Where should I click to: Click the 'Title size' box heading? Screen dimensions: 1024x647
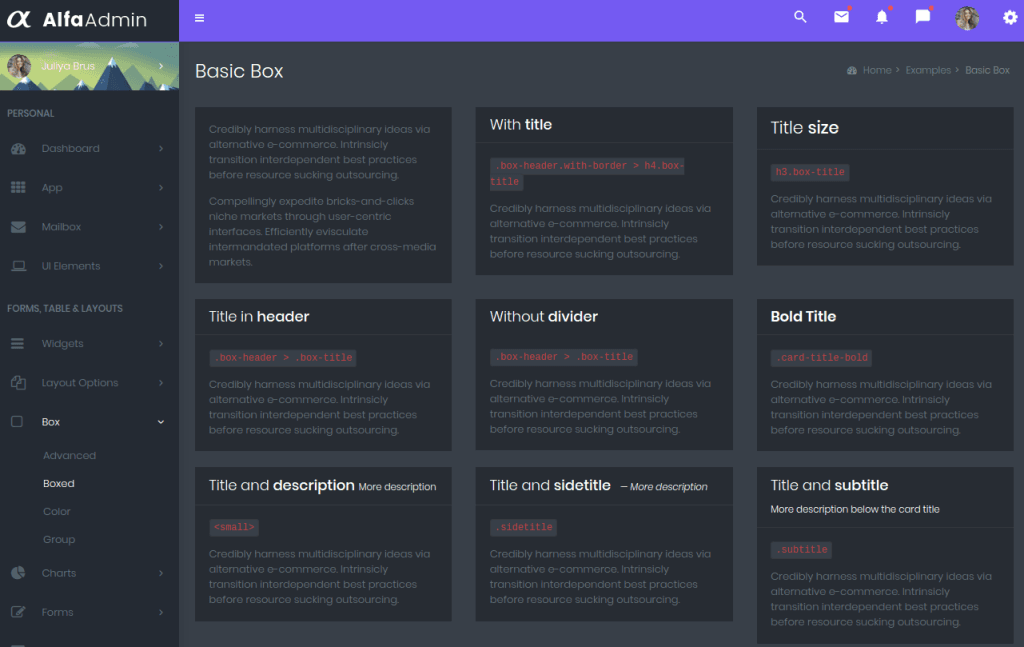point(804,128)
